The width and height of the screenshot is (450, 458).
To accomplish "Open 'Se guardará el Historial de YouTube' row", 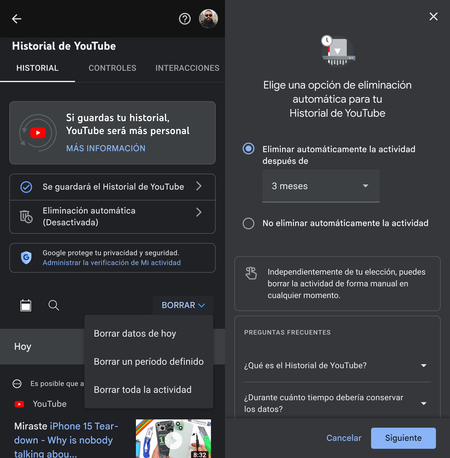I will point(112,187).
